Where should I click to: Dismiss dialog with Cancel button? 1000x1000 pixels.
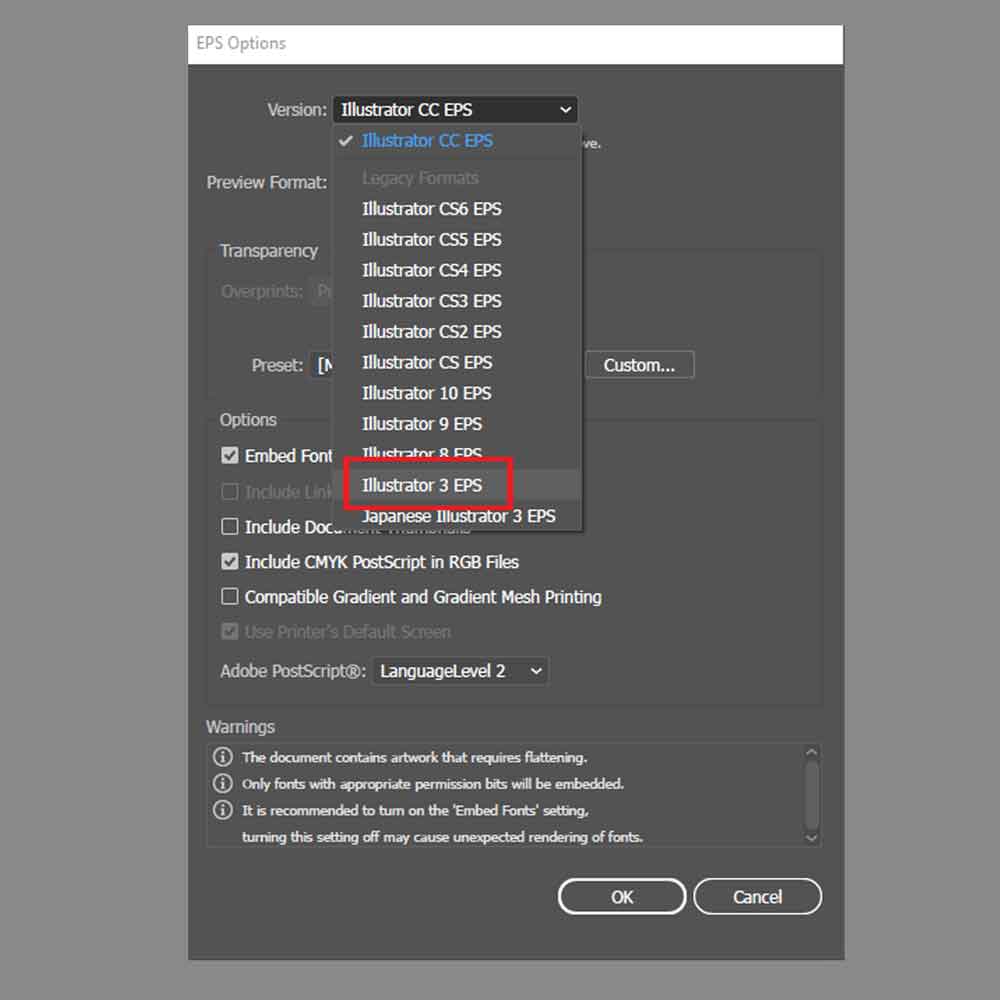point(757,897)
